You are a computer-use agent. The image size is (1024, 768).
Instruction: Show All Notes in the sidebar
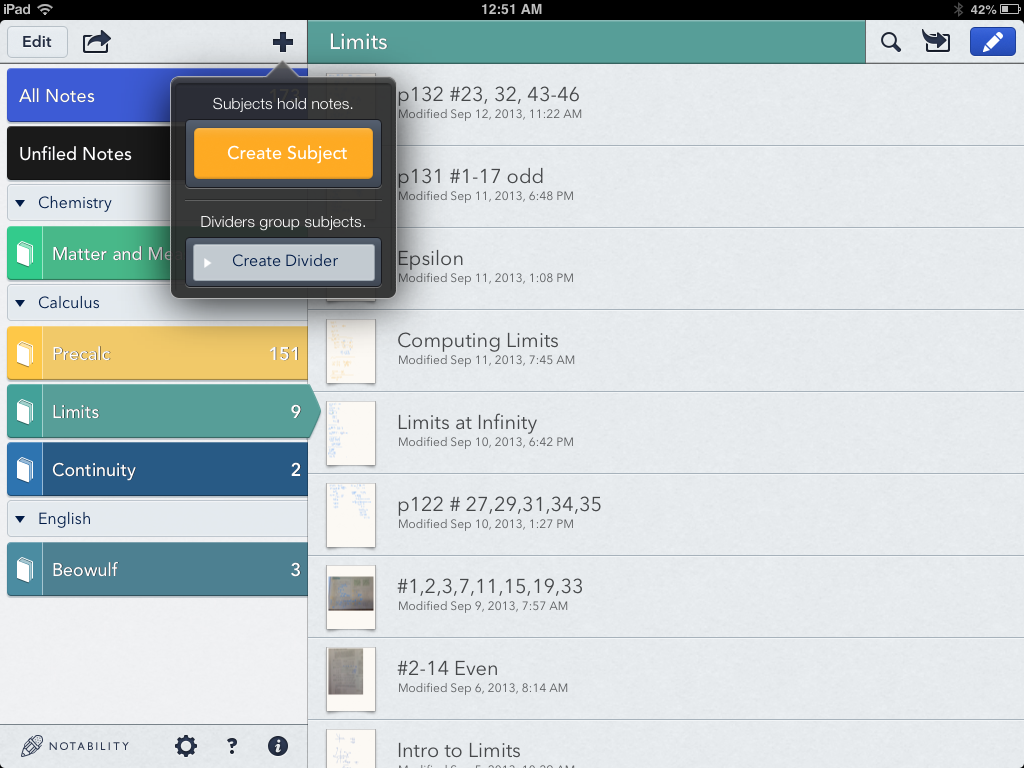[x=90, y=96]
